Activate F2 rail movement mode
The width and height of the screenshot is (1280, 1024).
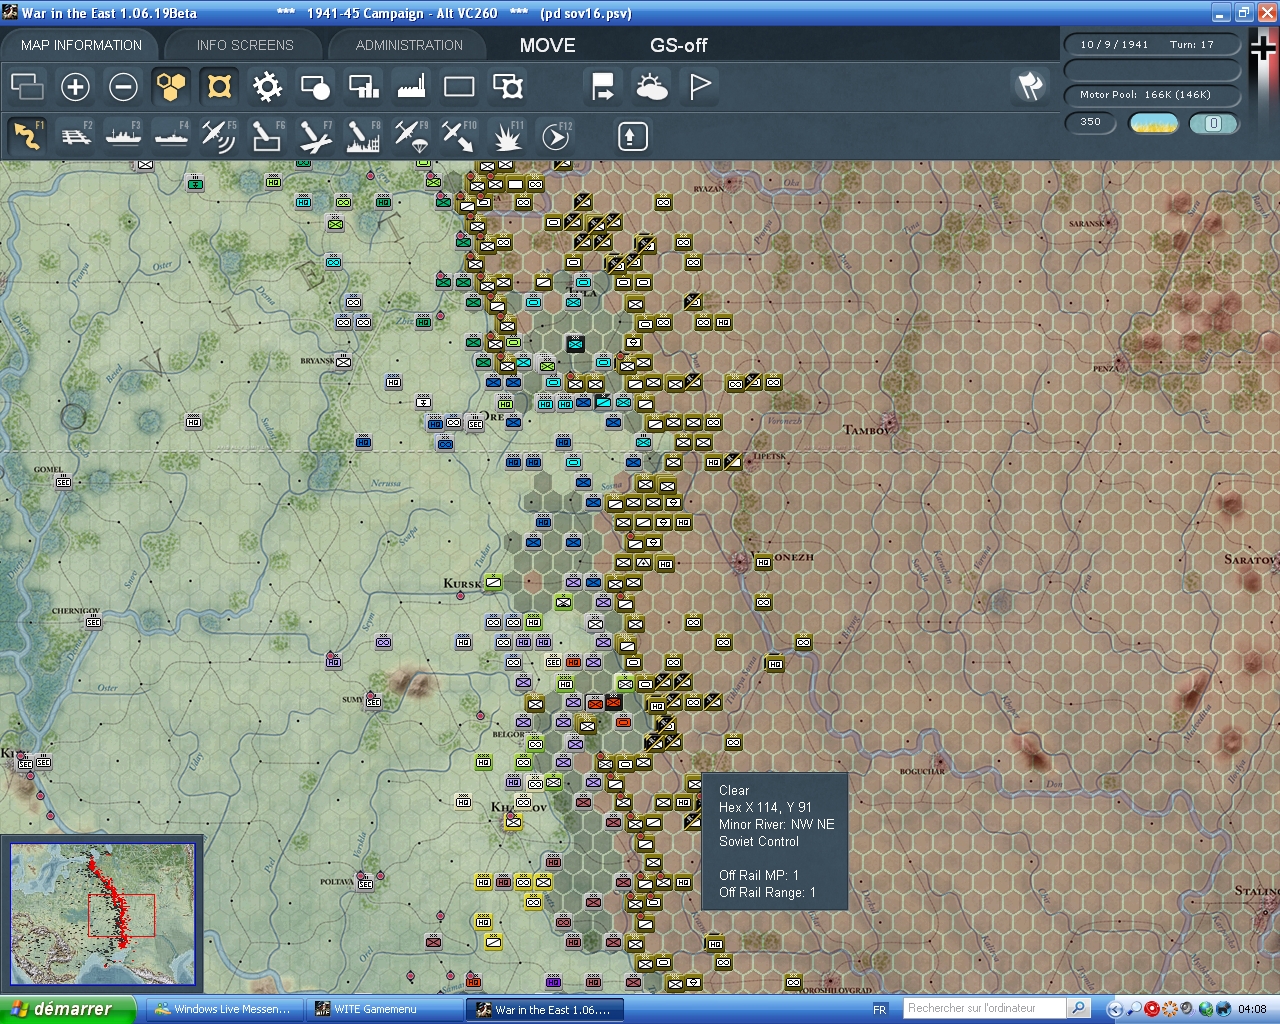click(x=75, y=136)
